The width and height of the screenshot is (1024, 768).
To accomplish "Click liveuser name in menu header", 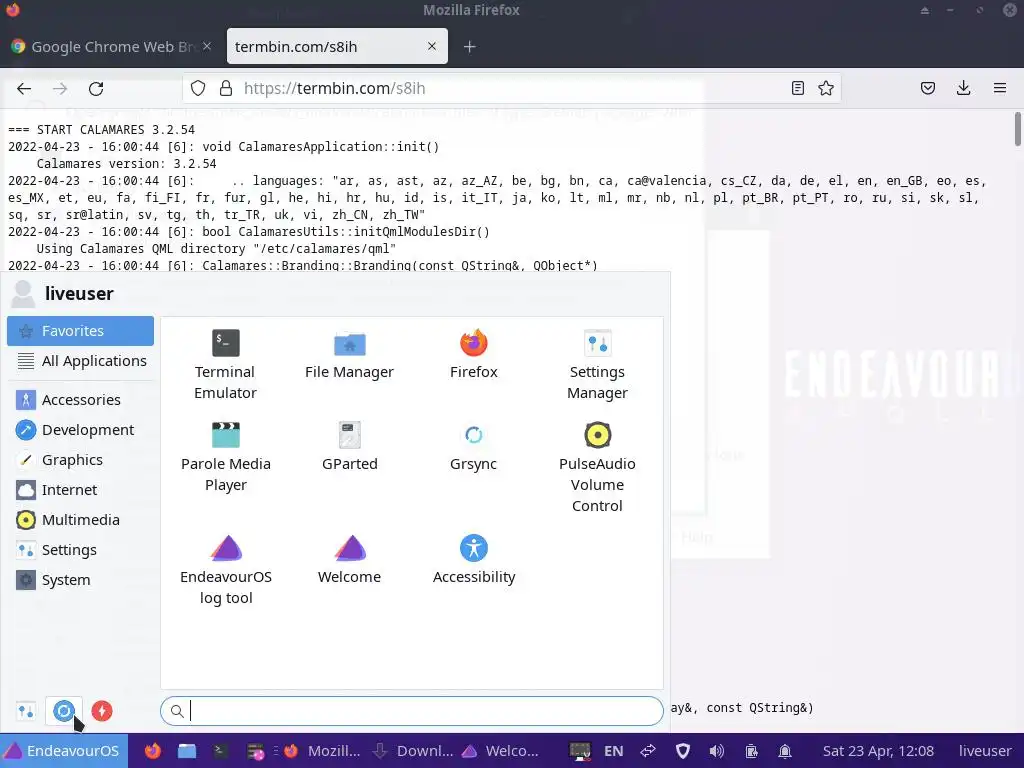I will click(x=79, y=294).
